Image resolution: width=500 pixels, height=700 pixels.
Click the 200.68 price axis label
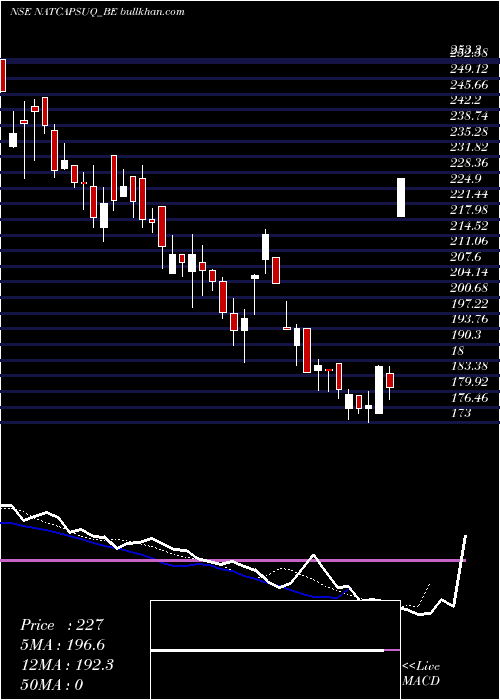[469, 288]
